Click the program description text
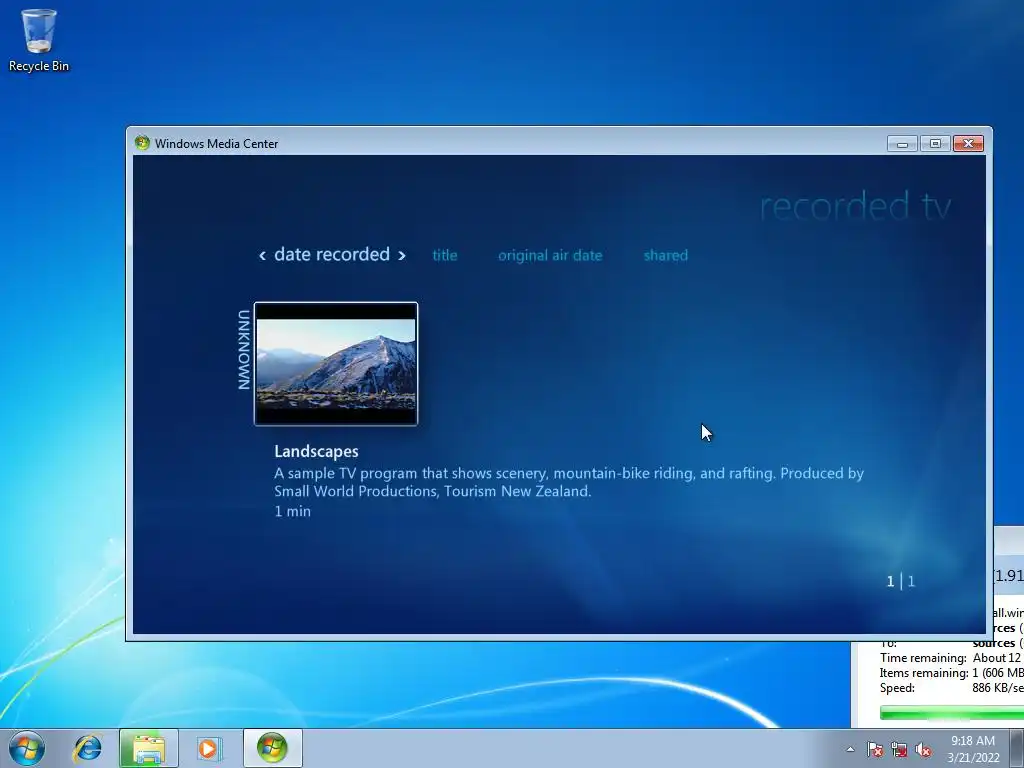 pos(569,482)
